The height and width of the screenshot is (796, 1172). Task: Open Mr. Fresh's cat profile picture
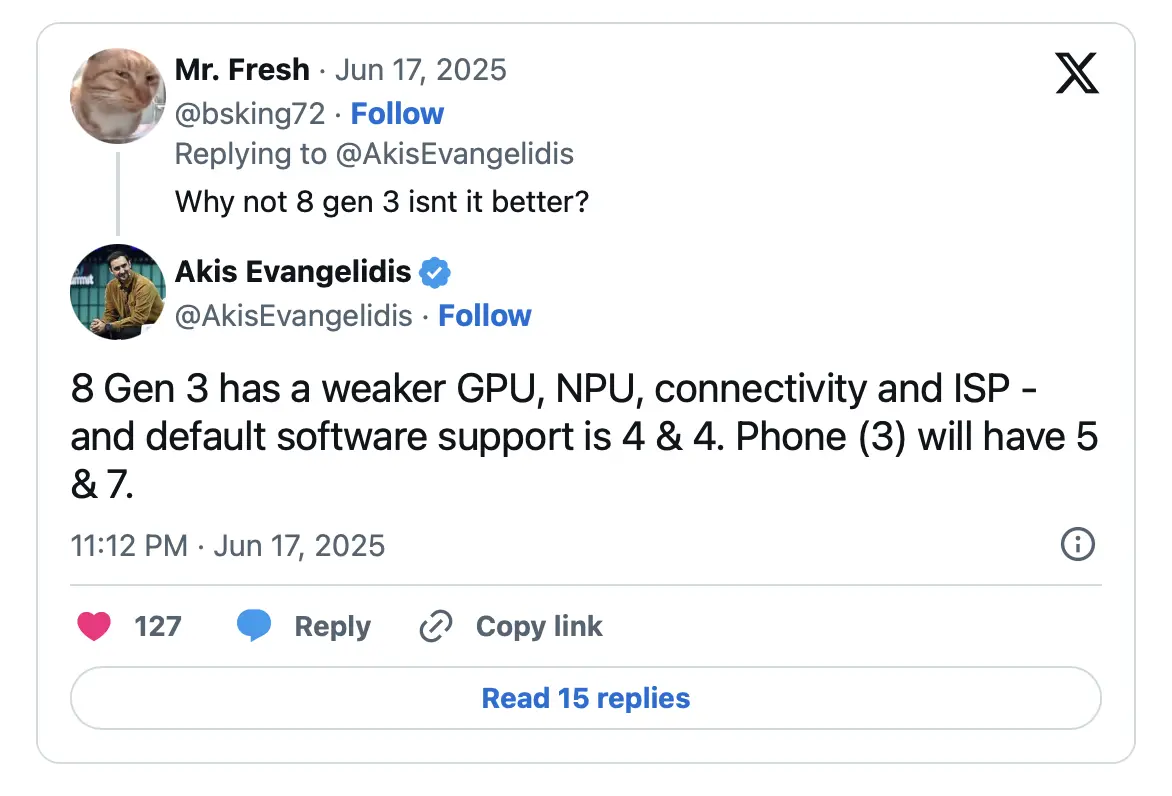[117, 96]
